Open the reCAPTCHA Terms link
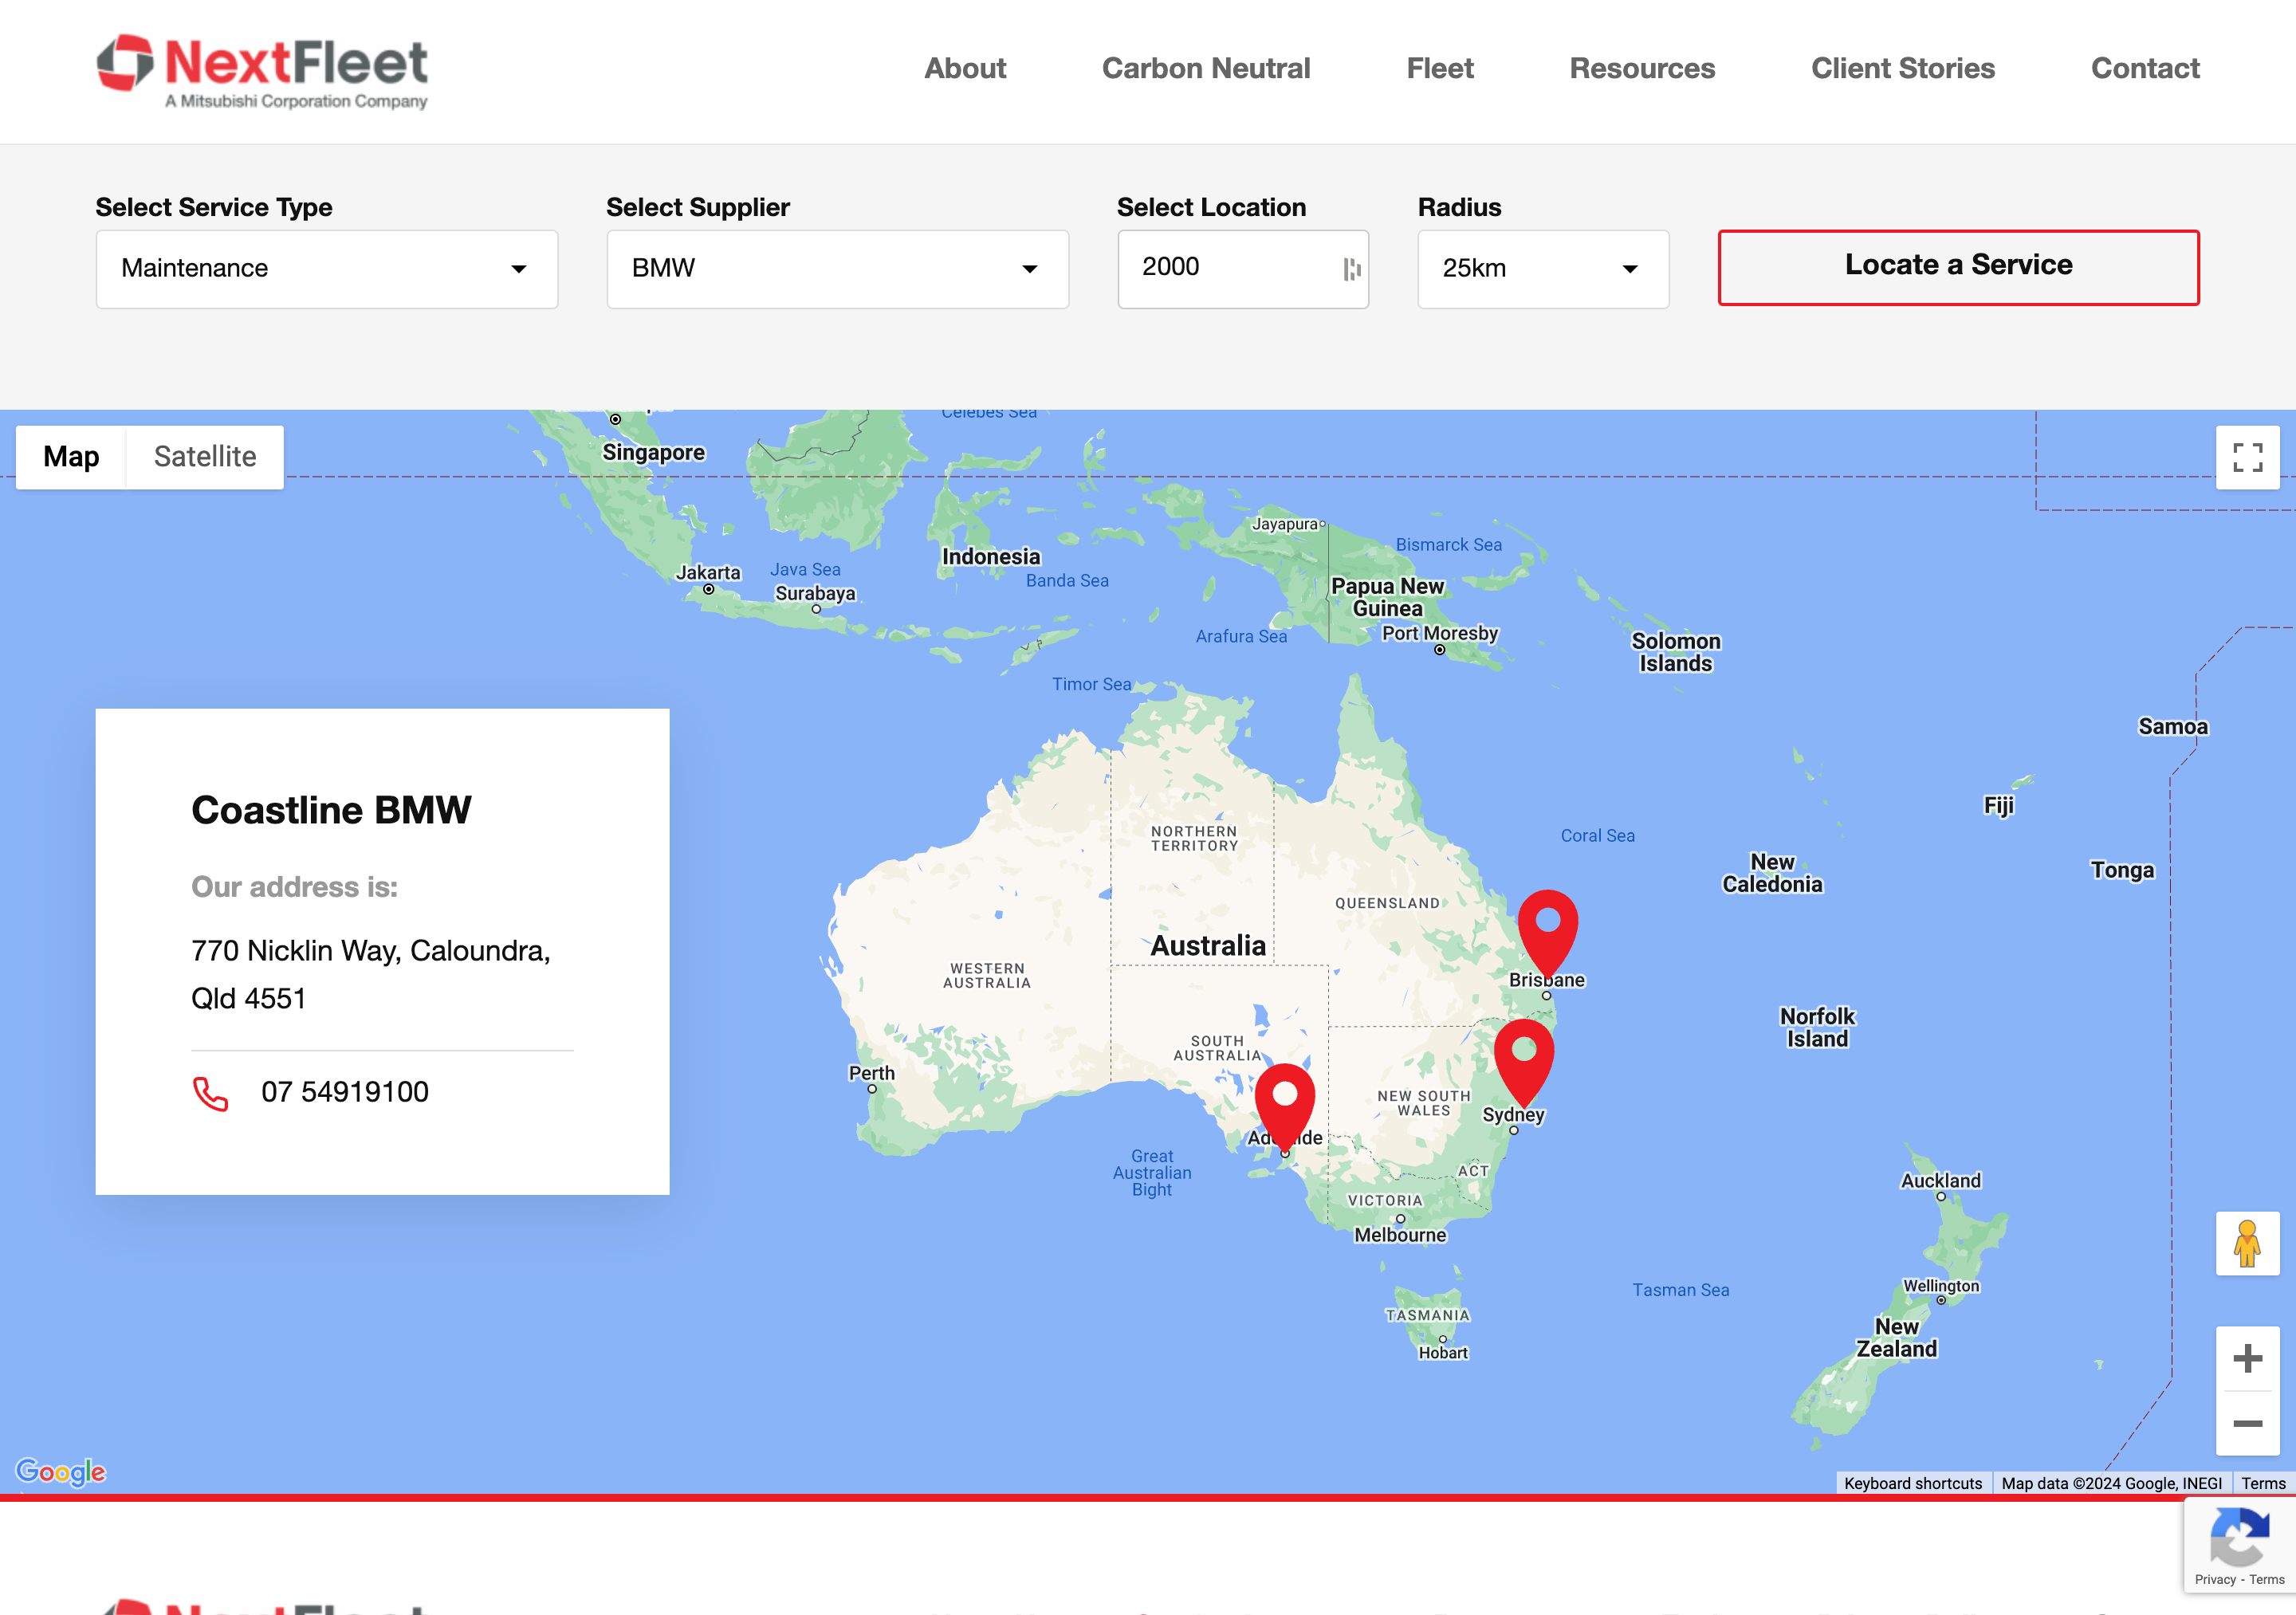 point(2266,1579)
